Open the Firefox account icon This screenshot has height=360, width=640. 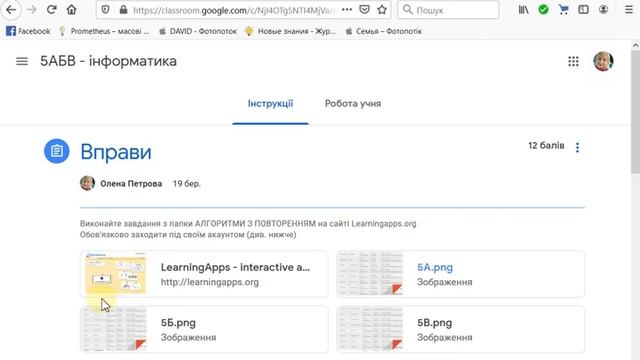[603, 10]
